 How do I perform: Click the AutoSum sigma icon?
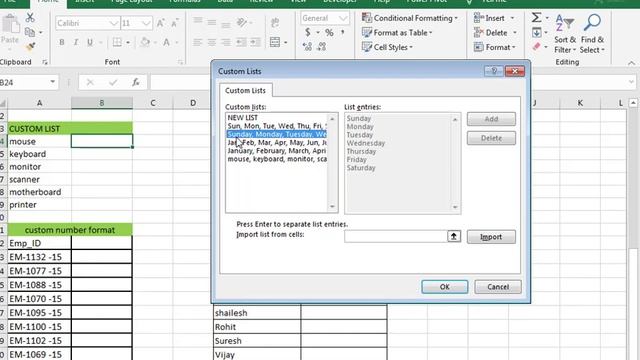click(536, 18)
